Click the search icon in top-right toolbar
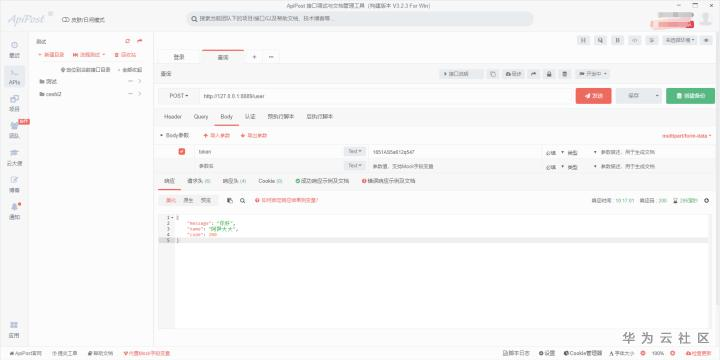The height and width of the screenshot is (360, 720). [x=600, y=40]
